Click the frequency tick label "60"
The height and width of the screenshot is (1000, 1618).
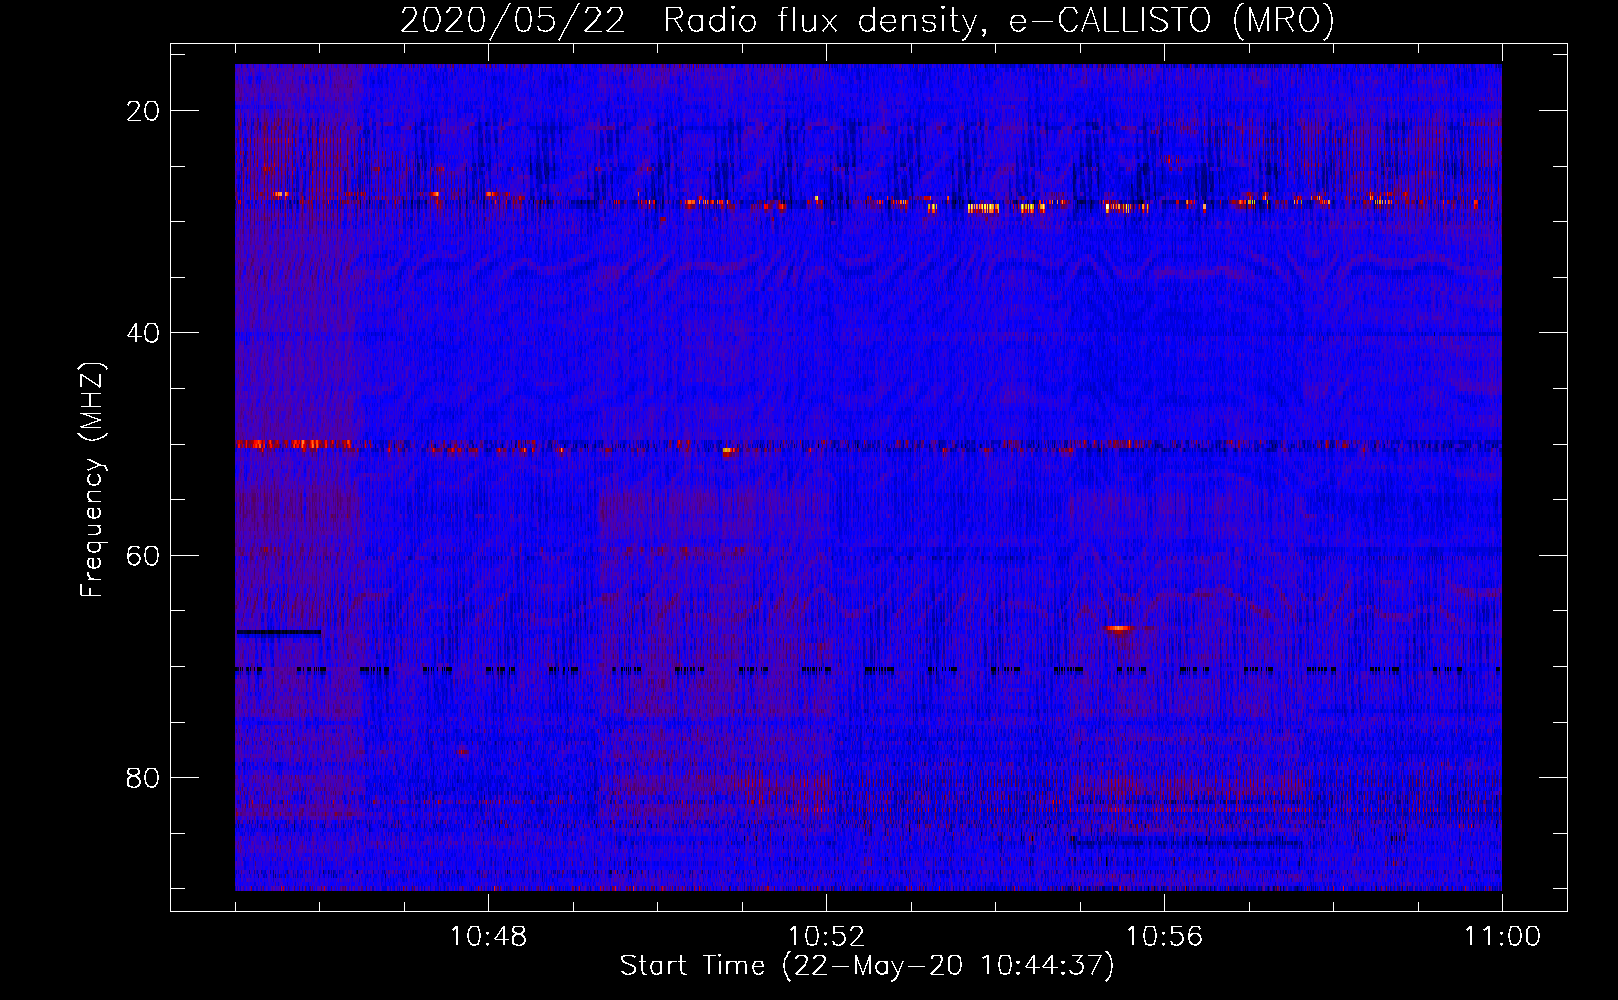pos(144,555)
